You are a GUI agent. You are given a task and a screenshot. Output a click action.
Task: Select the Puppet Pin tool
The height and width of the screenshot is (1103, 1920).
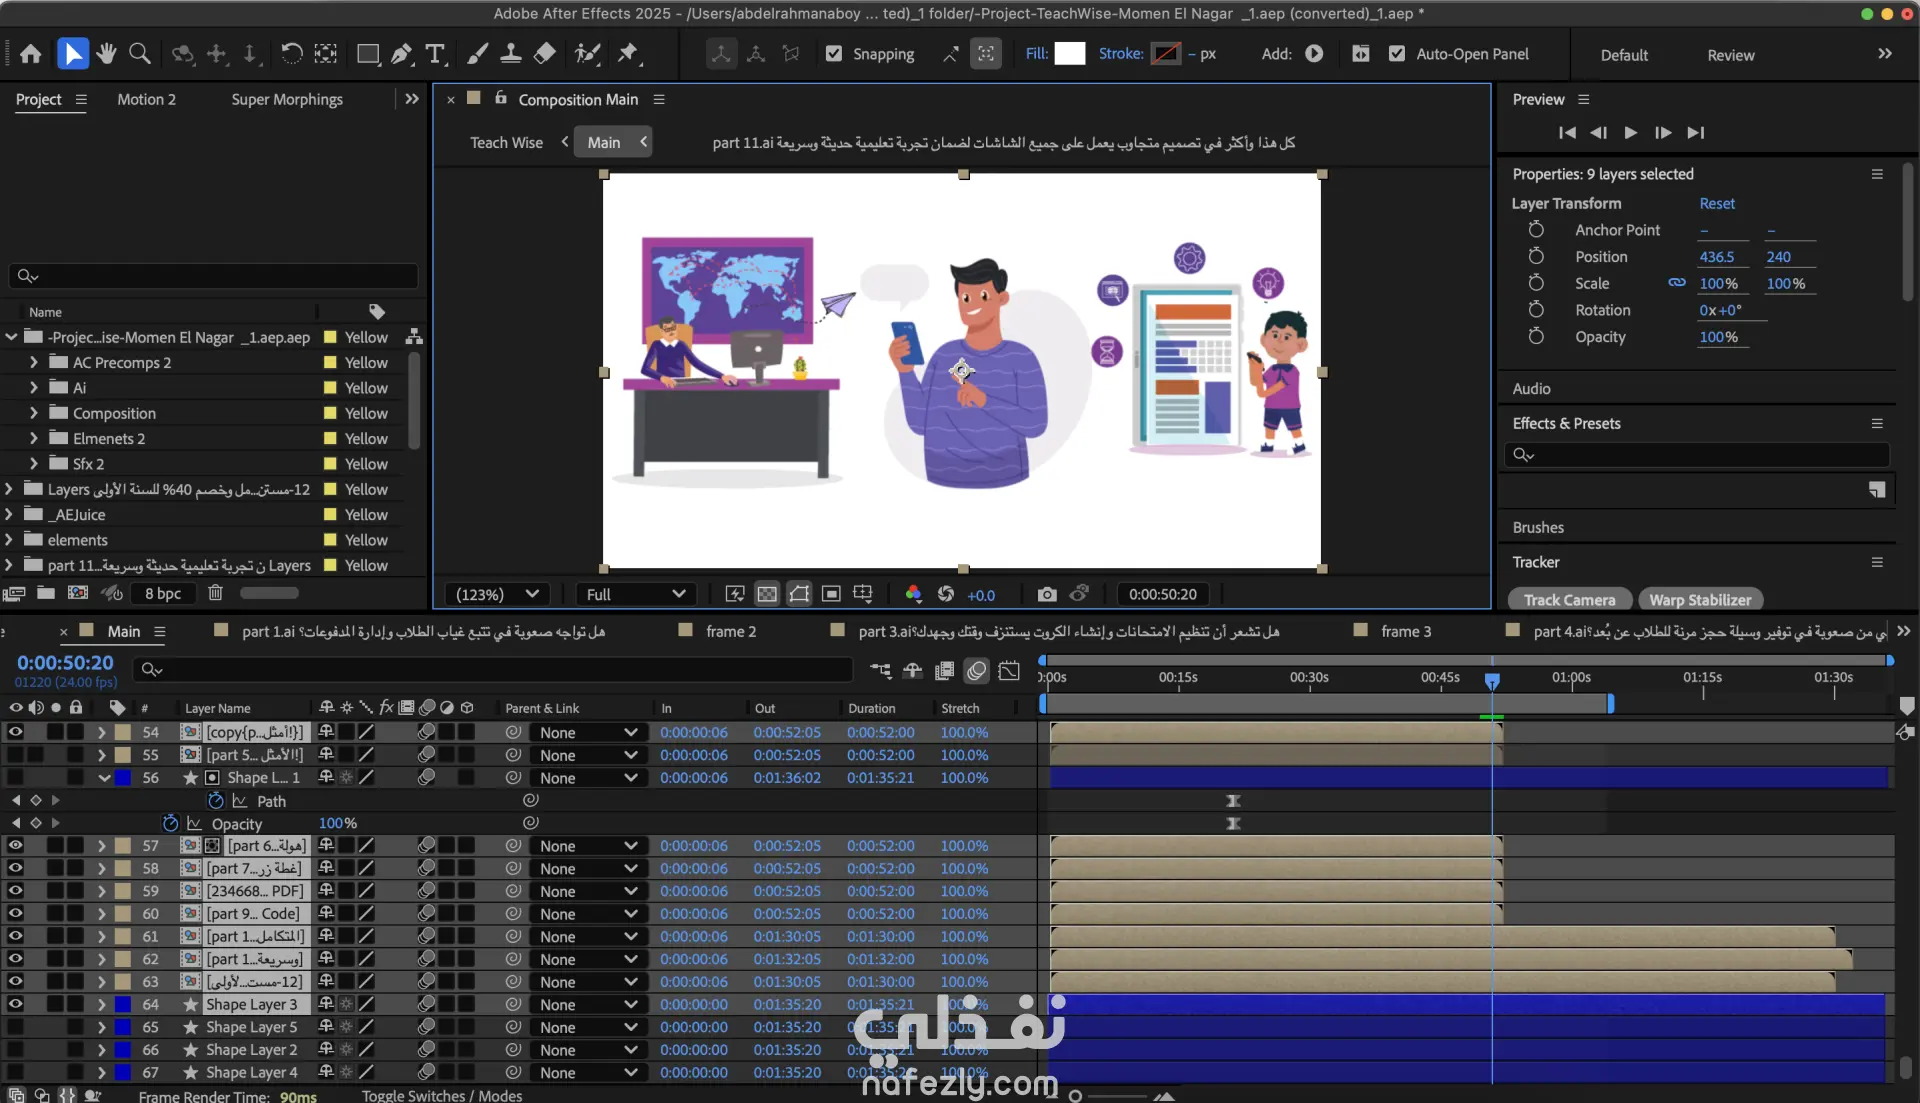[628, 54]
